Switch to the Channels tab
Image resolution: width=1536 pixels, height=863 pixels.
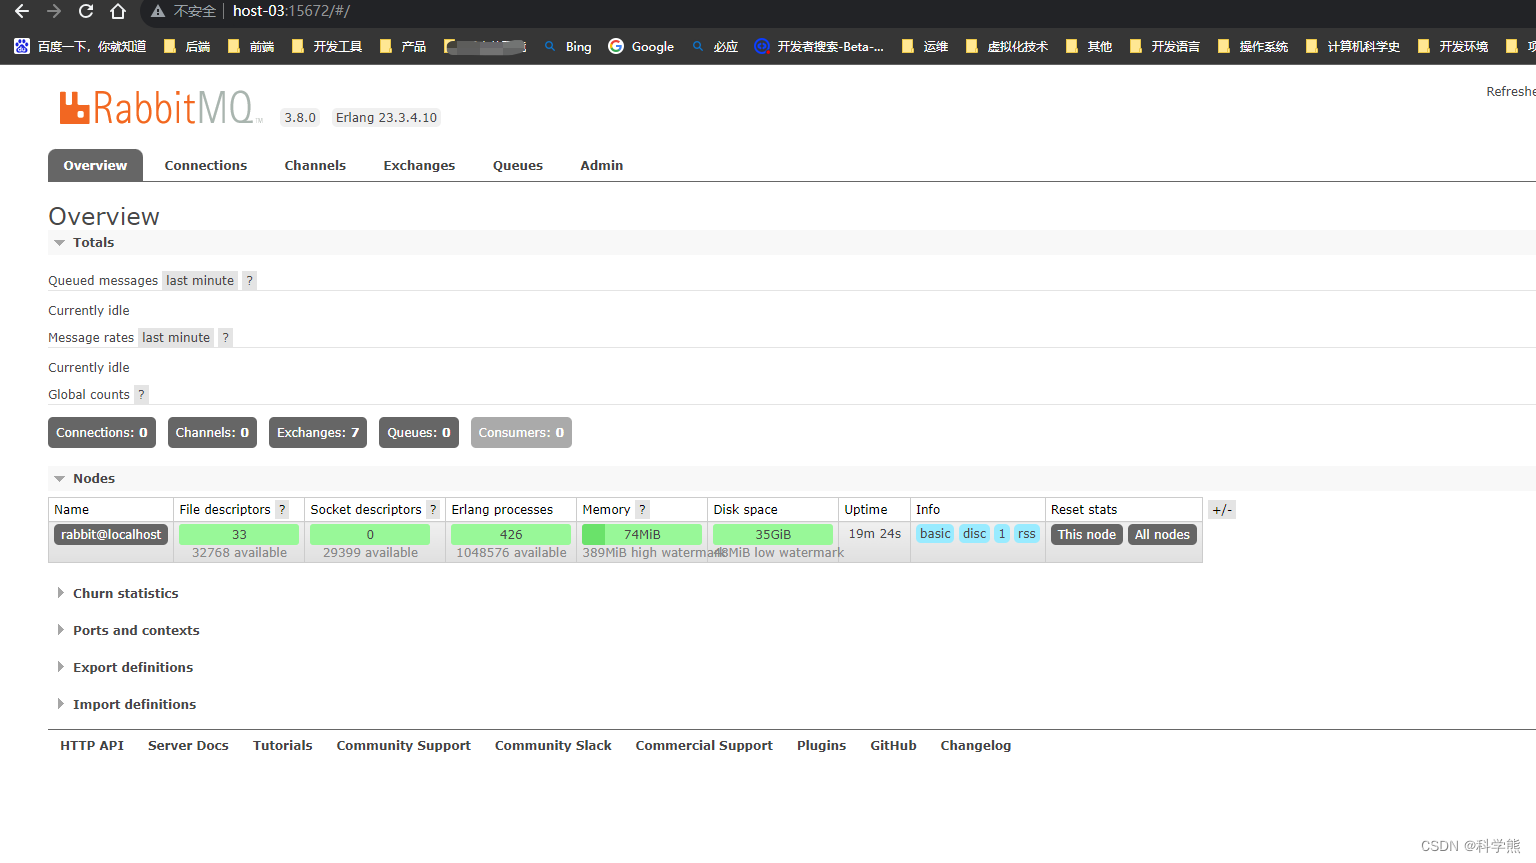(315, 165)
